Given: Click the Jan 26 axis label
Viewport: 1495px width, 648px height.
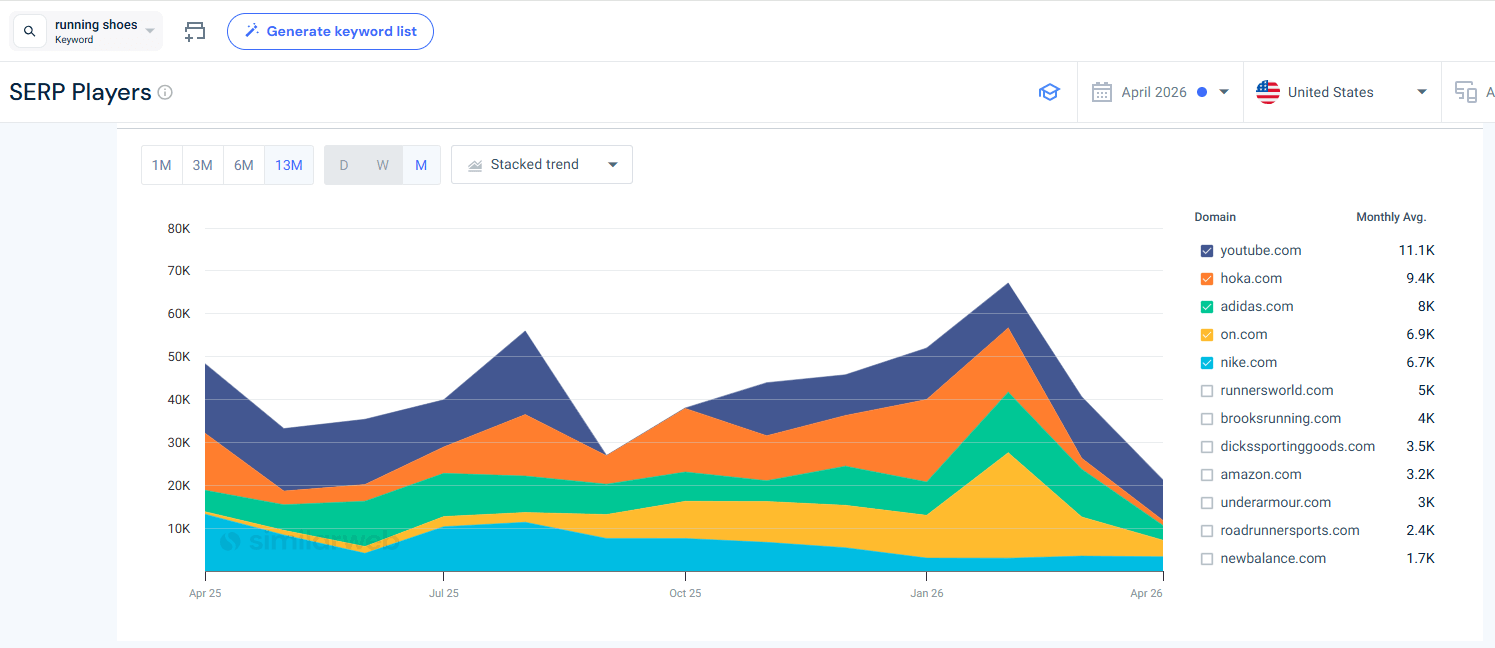Looking at the screenshot, I should [x=927, y=593].
